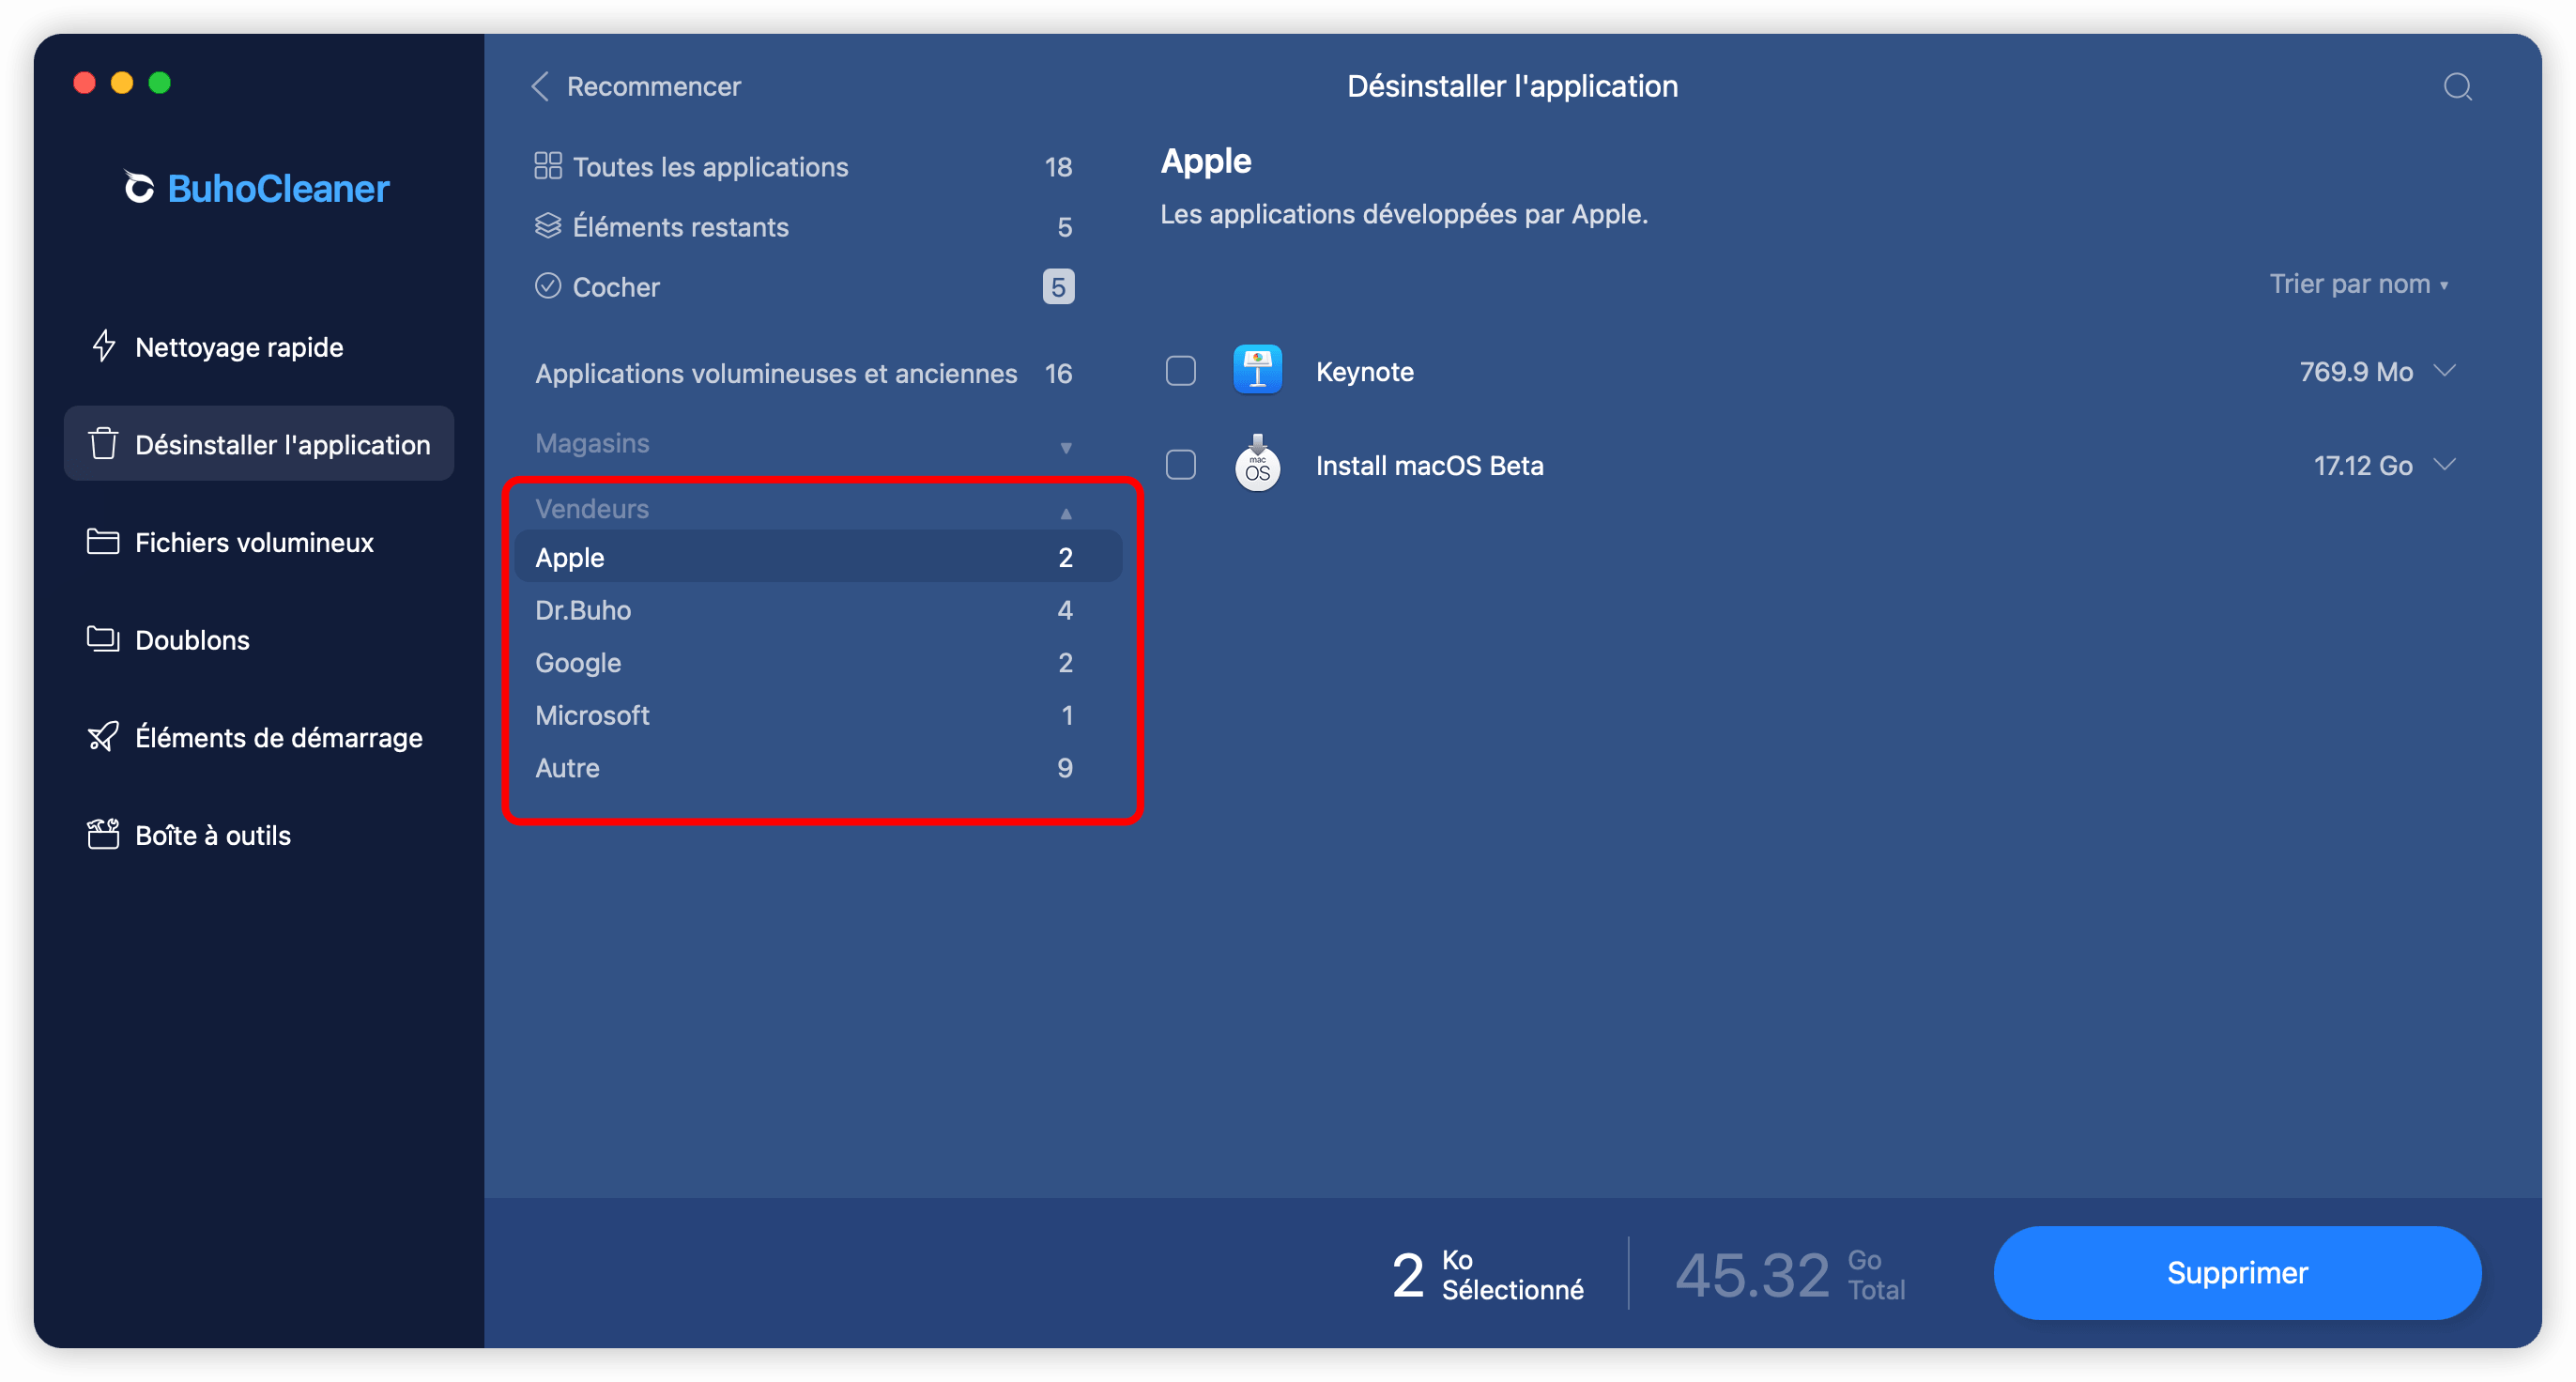Click the BuhoCleaner logo icon
The height and width of the screenshot is (1382, 2576).
(x=139, y=187)
